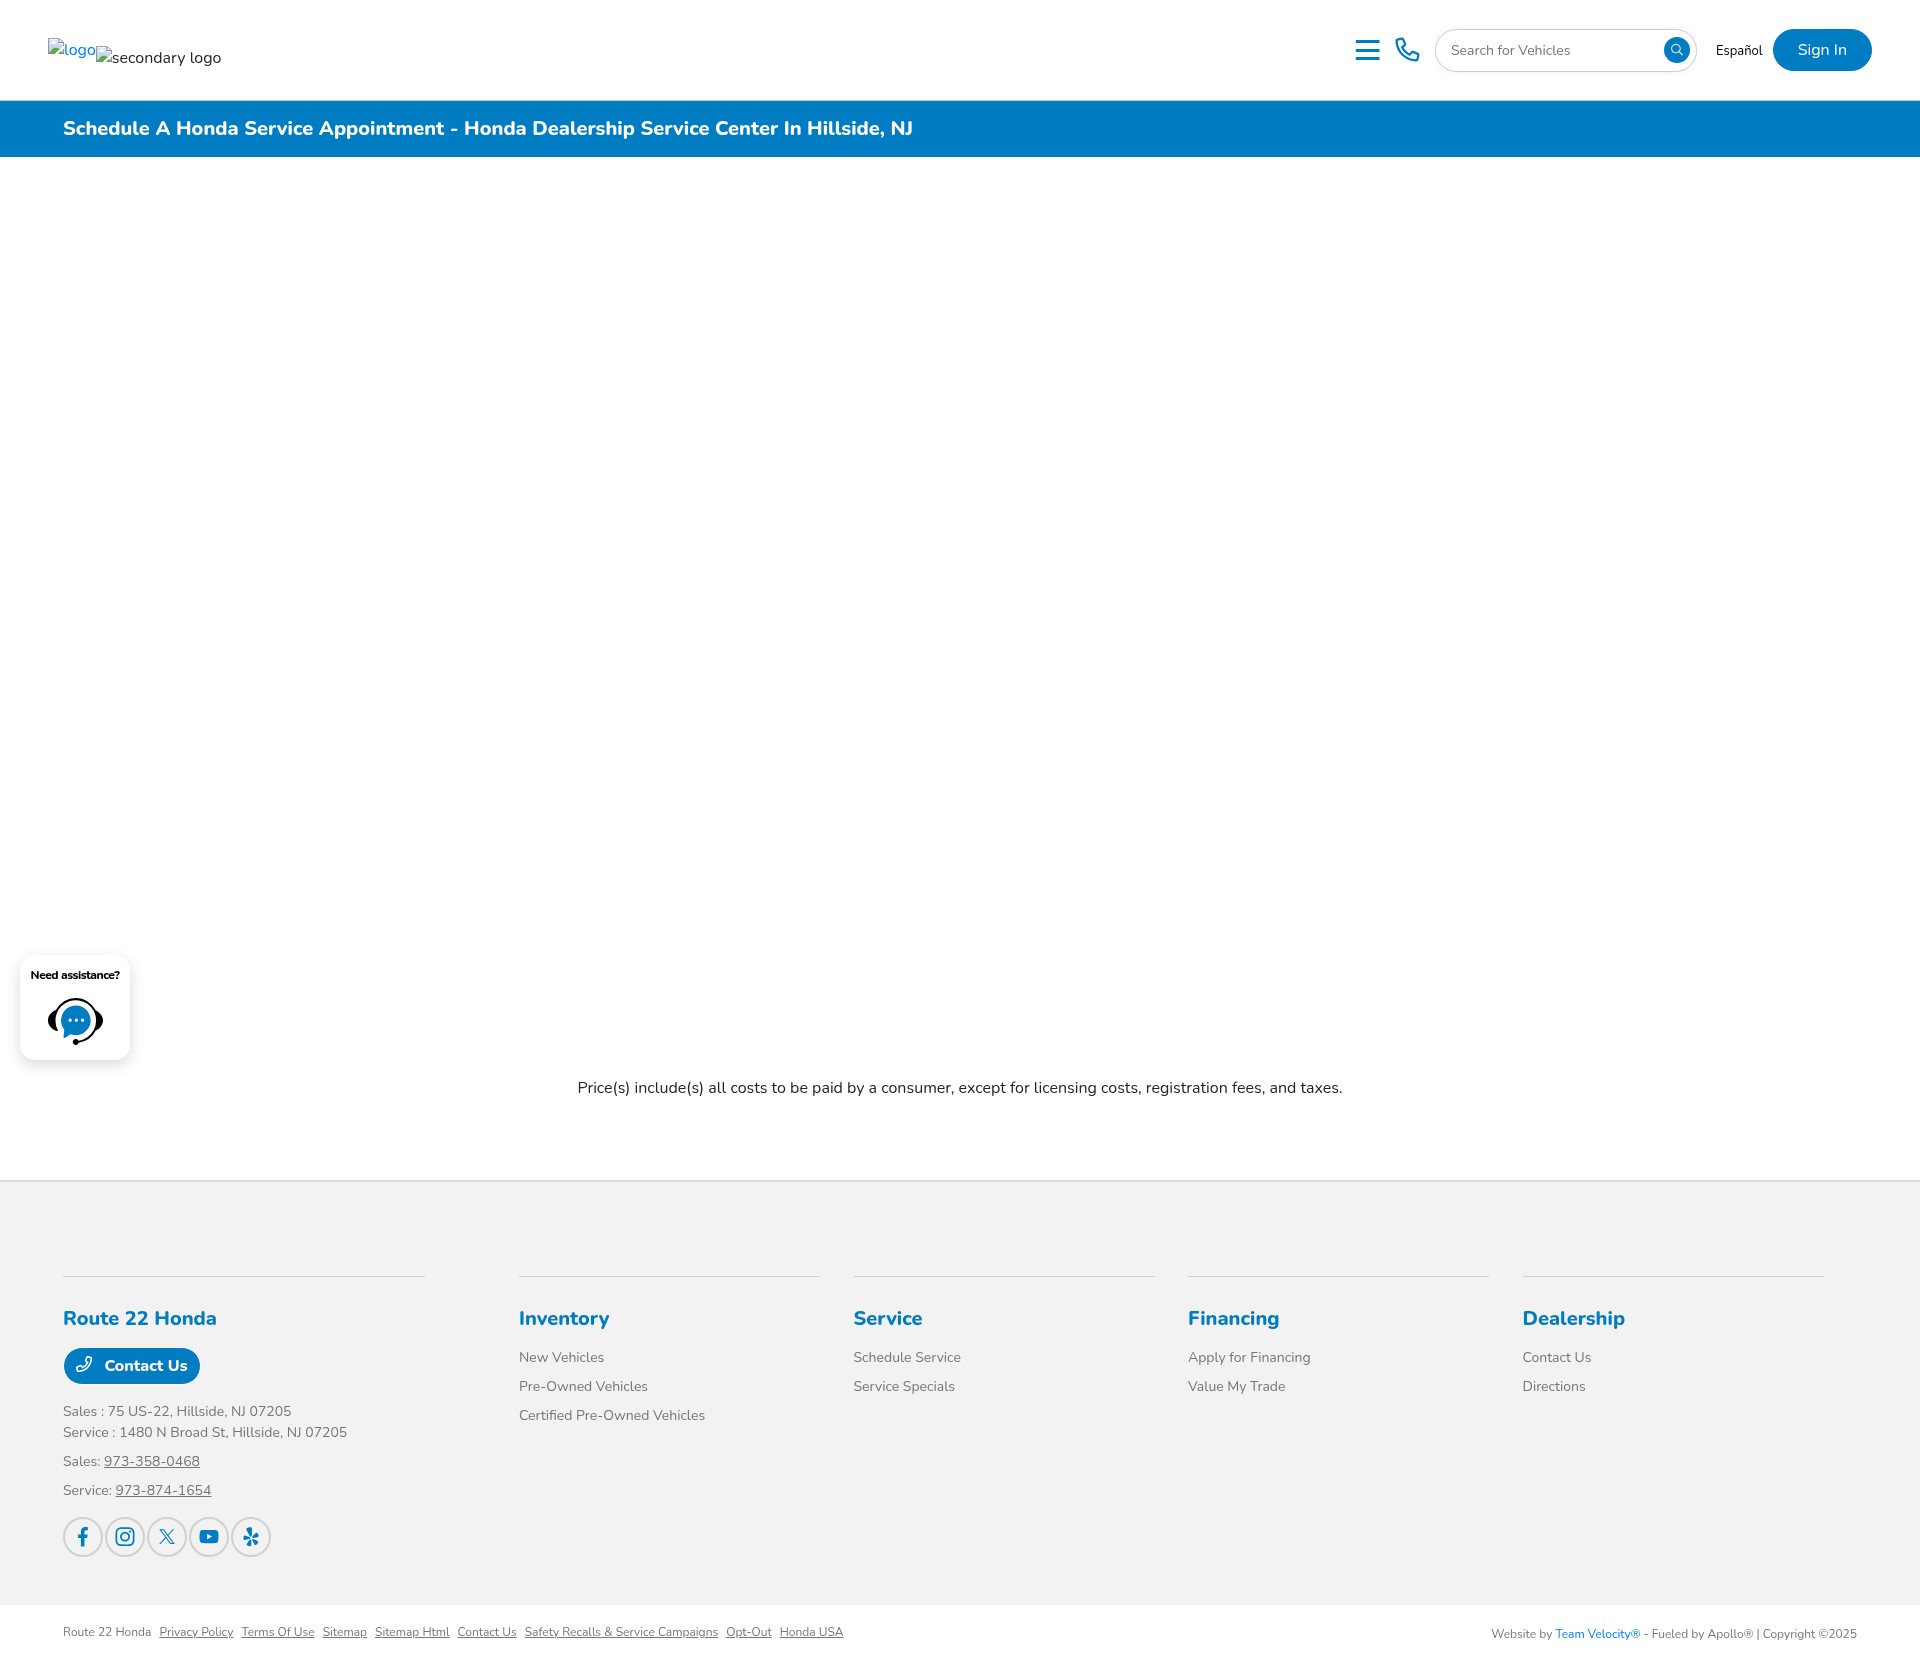
Task: Open Sitemap link in bottom bar
Action: click(345, 1632)
